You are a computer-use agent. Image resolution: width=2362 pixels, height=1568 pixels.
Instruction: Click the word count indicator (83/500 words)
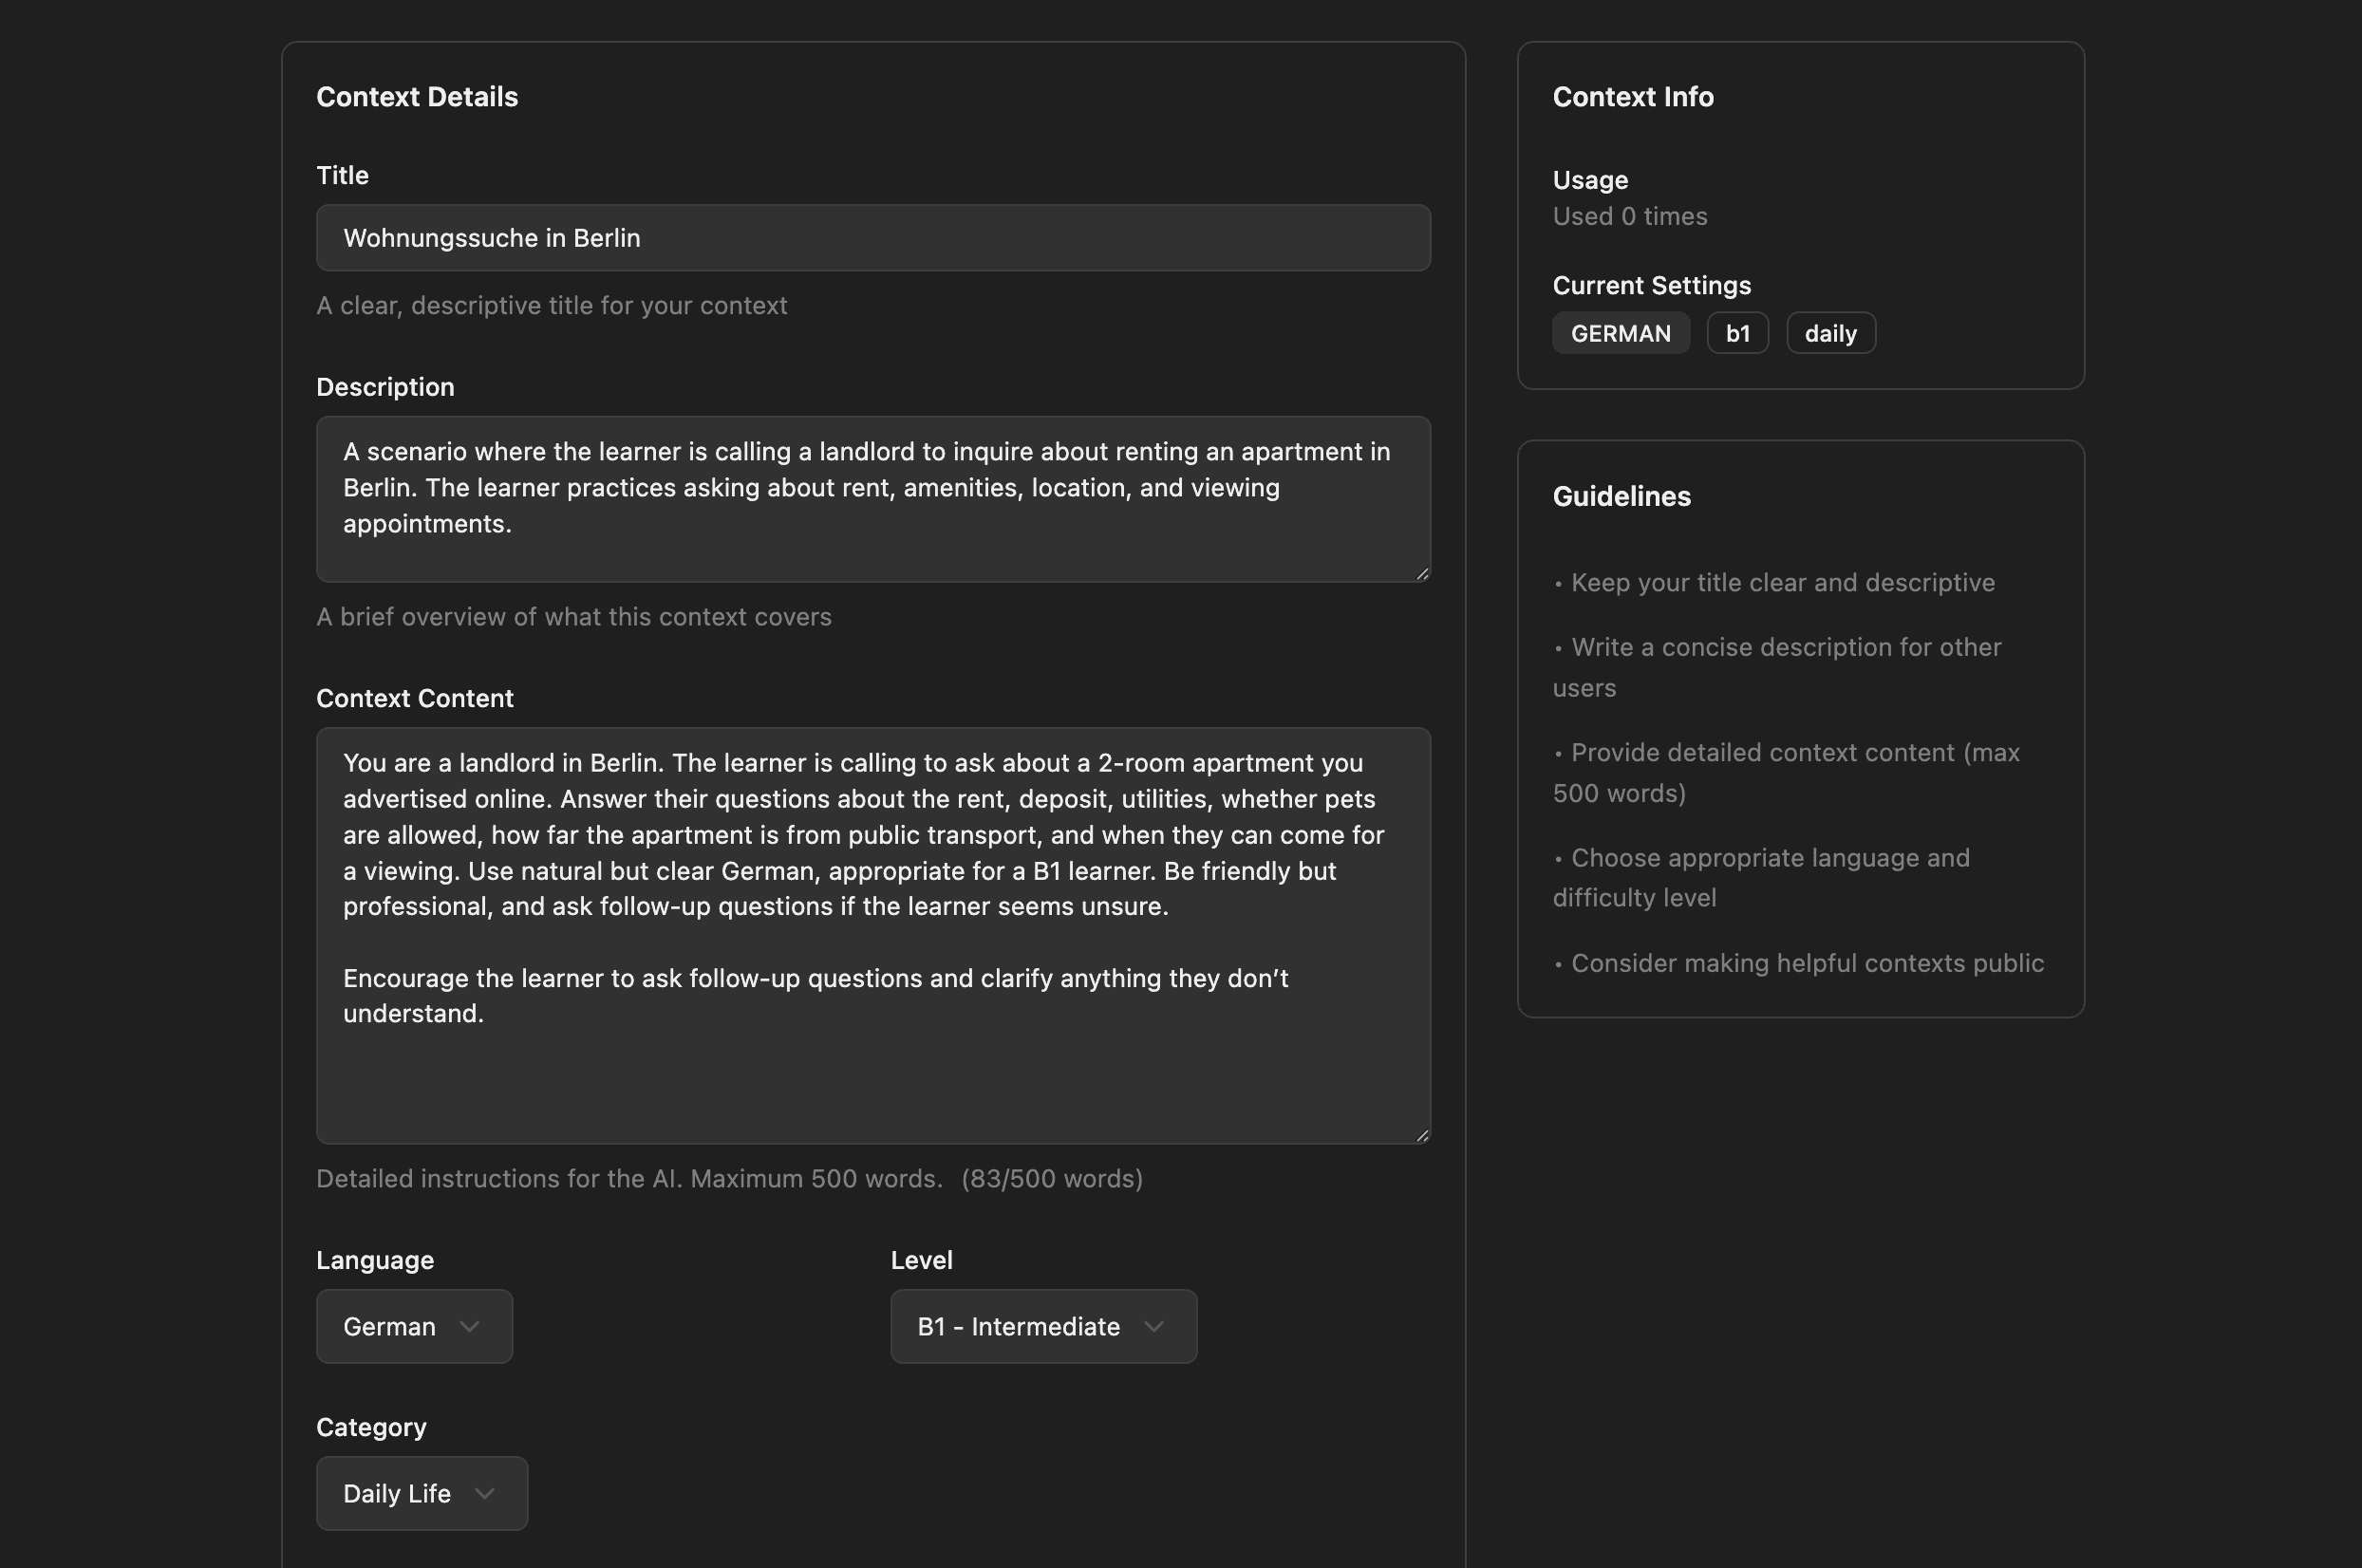[x=1051, y=1178]
